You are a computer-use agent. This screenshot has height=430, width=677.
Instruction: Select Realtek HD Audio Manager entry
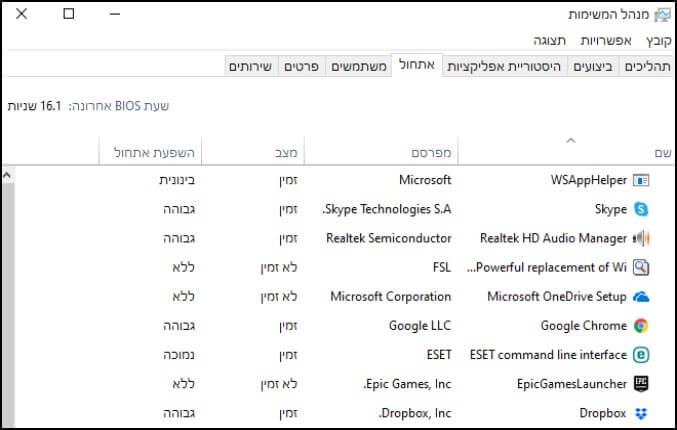click(x=553, y=238)
